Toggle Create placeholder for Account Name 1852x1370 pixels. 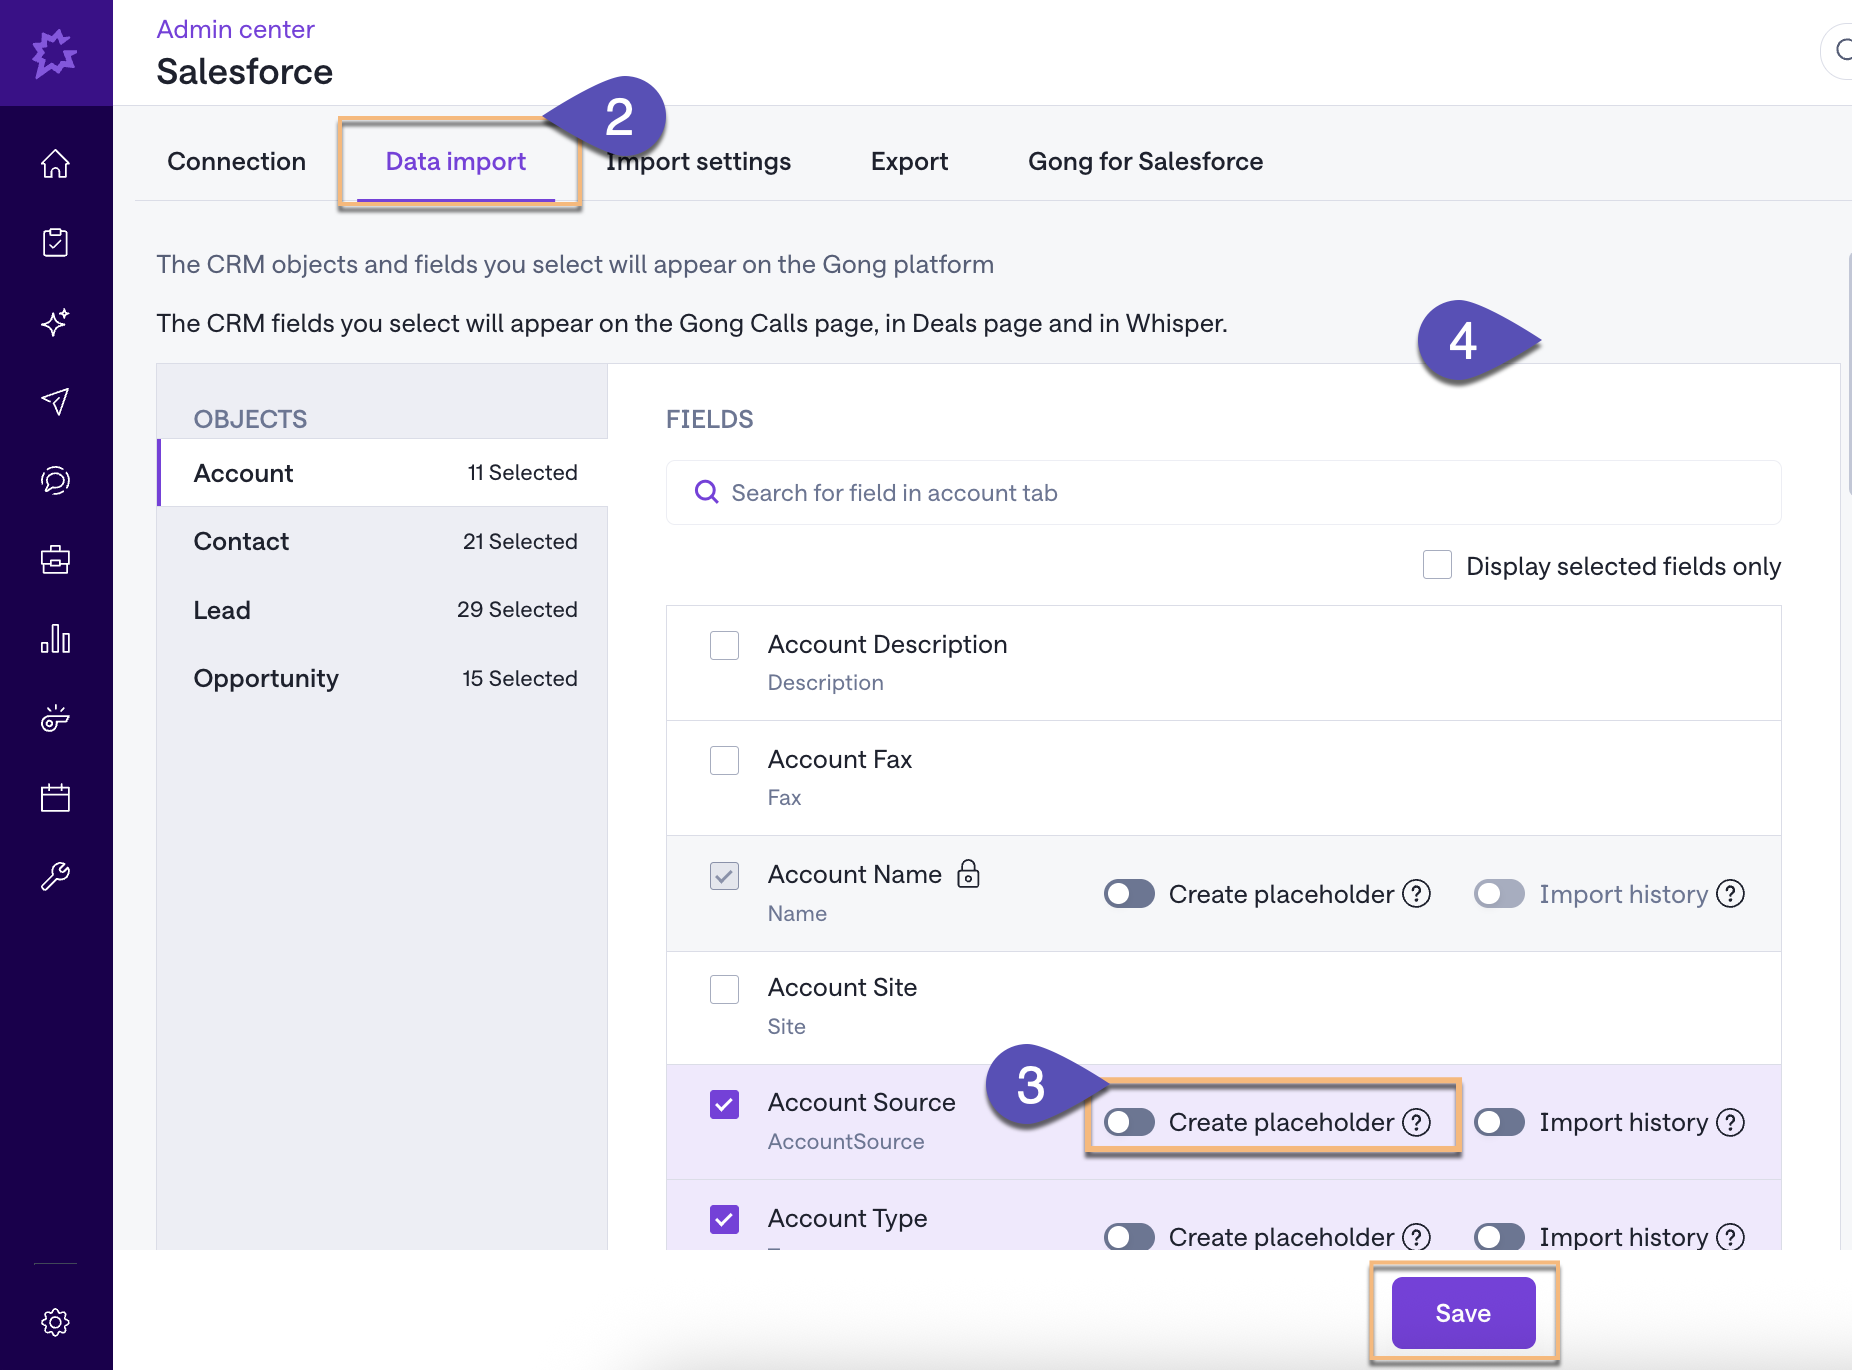pyautogui.click(x=1129, y=893)
